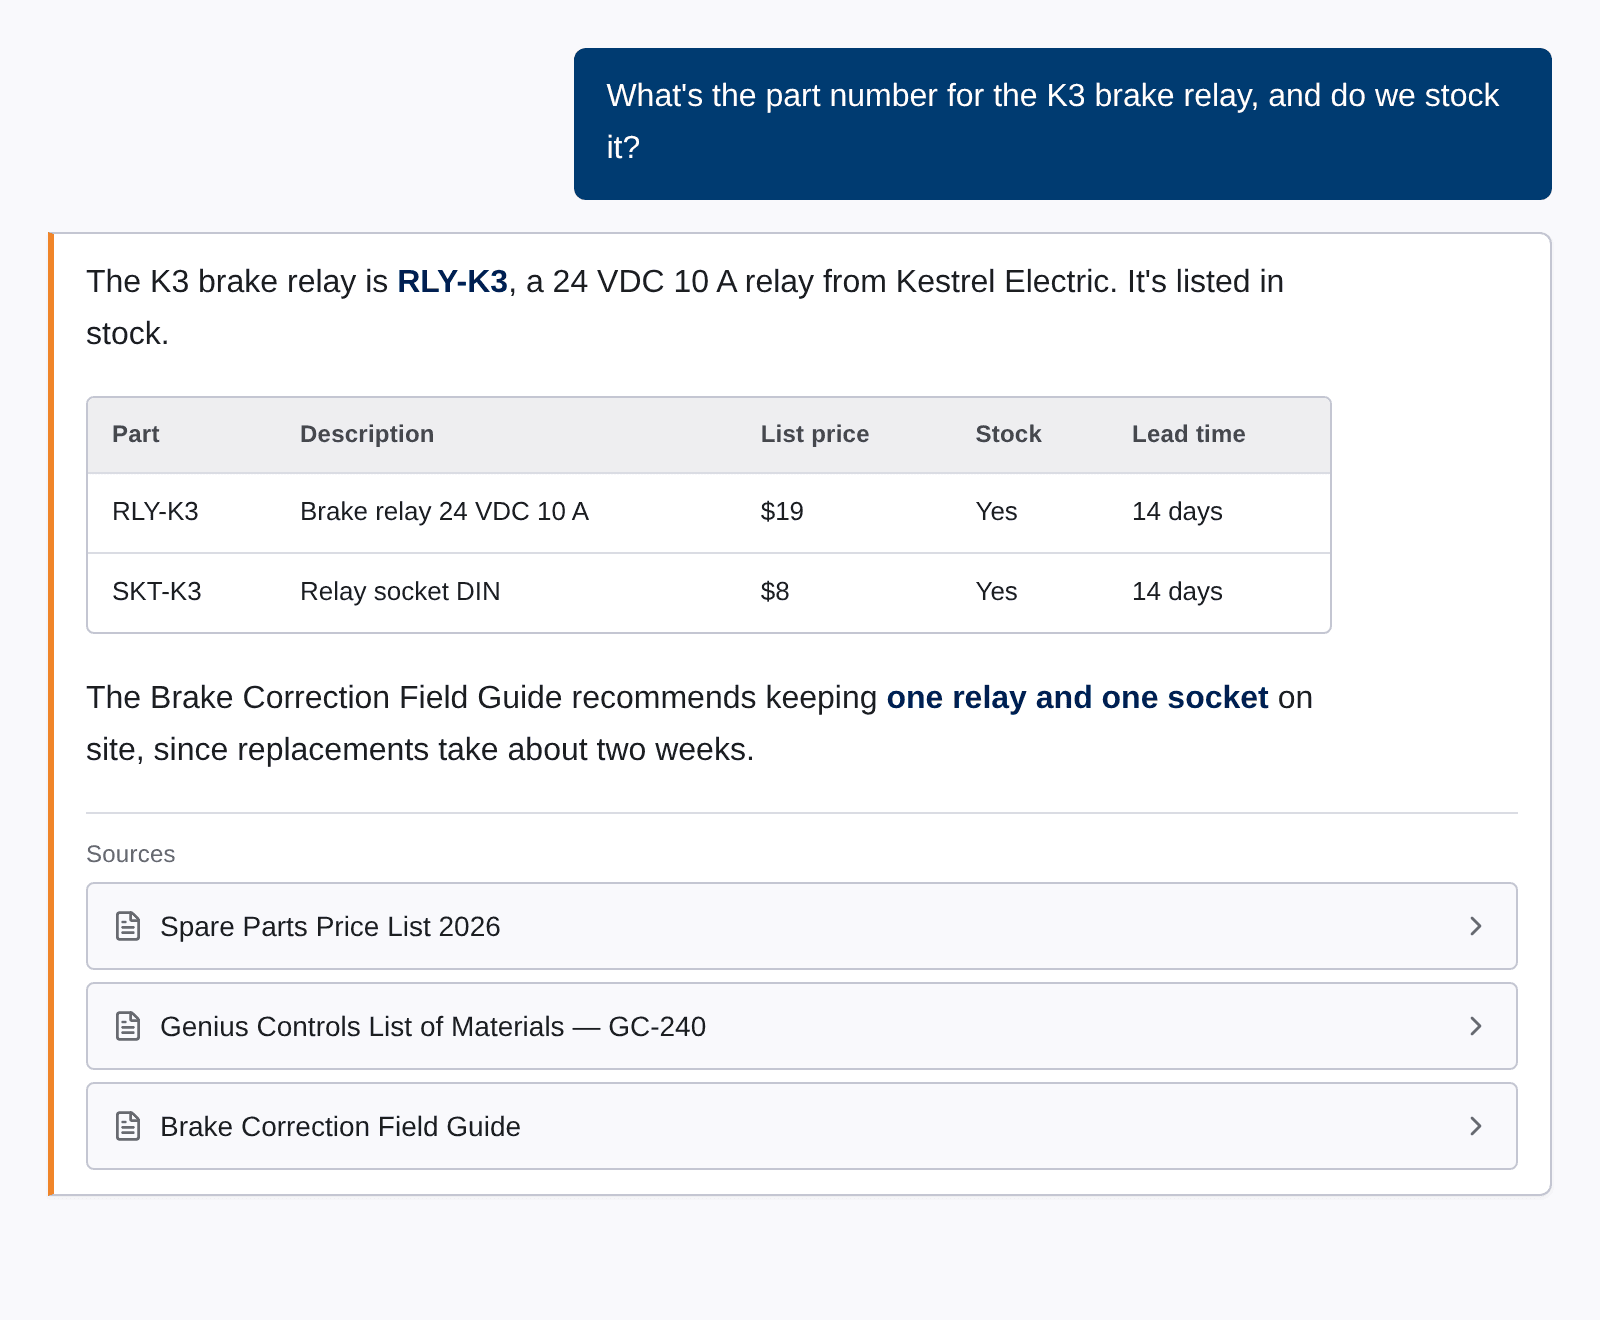Click the 'Part' column header
Screen dimensions: 1600x1320
[x=136, y=434]
